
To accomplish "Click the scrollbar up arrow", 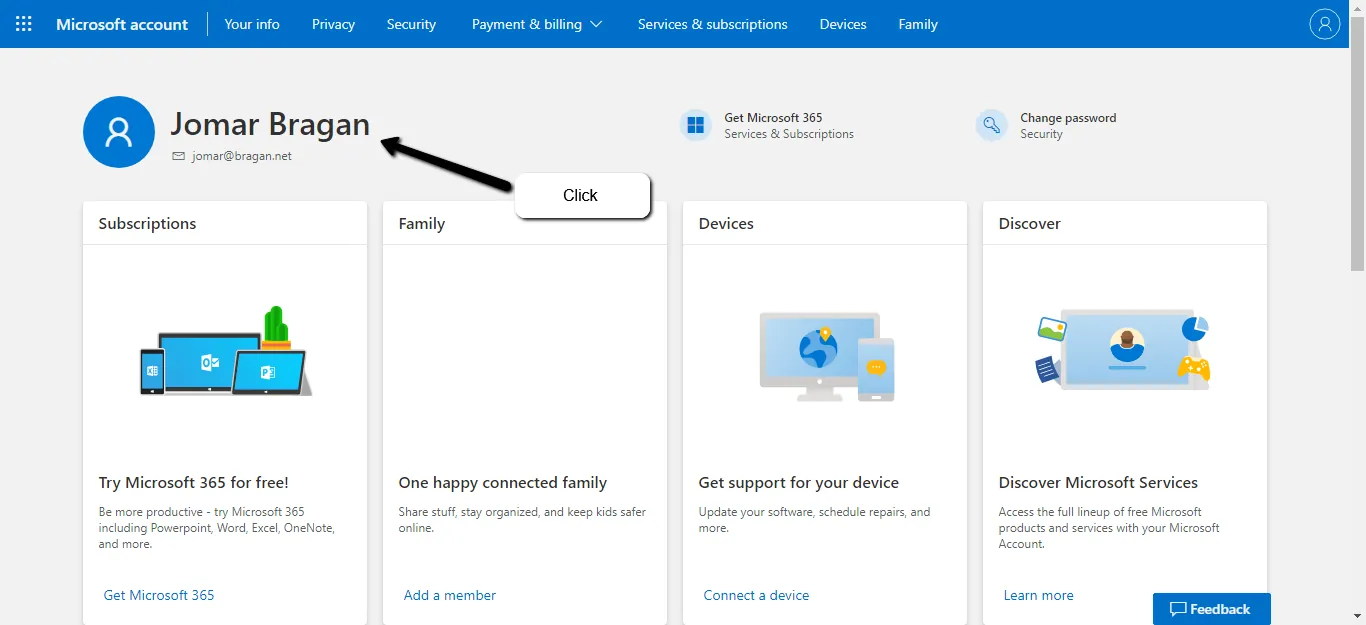I will click(1357, 8).
